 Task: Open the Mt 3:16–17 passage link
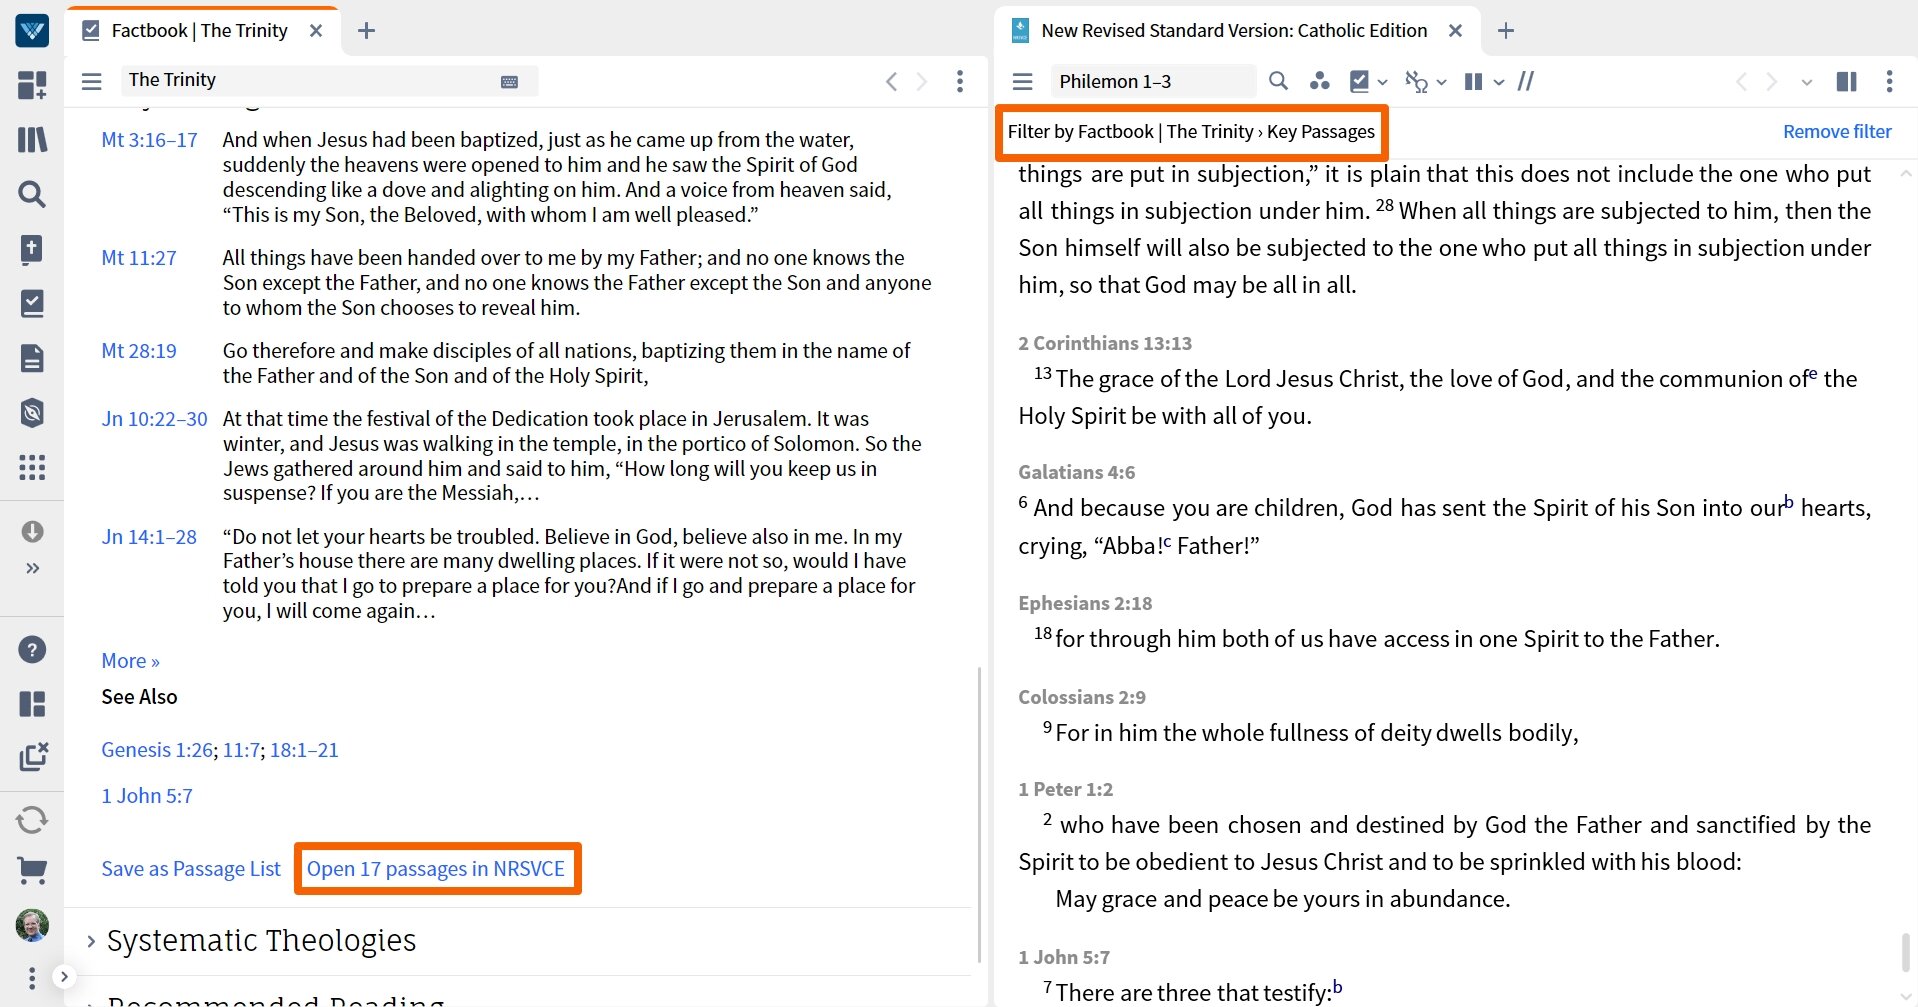tap(149, 140)
